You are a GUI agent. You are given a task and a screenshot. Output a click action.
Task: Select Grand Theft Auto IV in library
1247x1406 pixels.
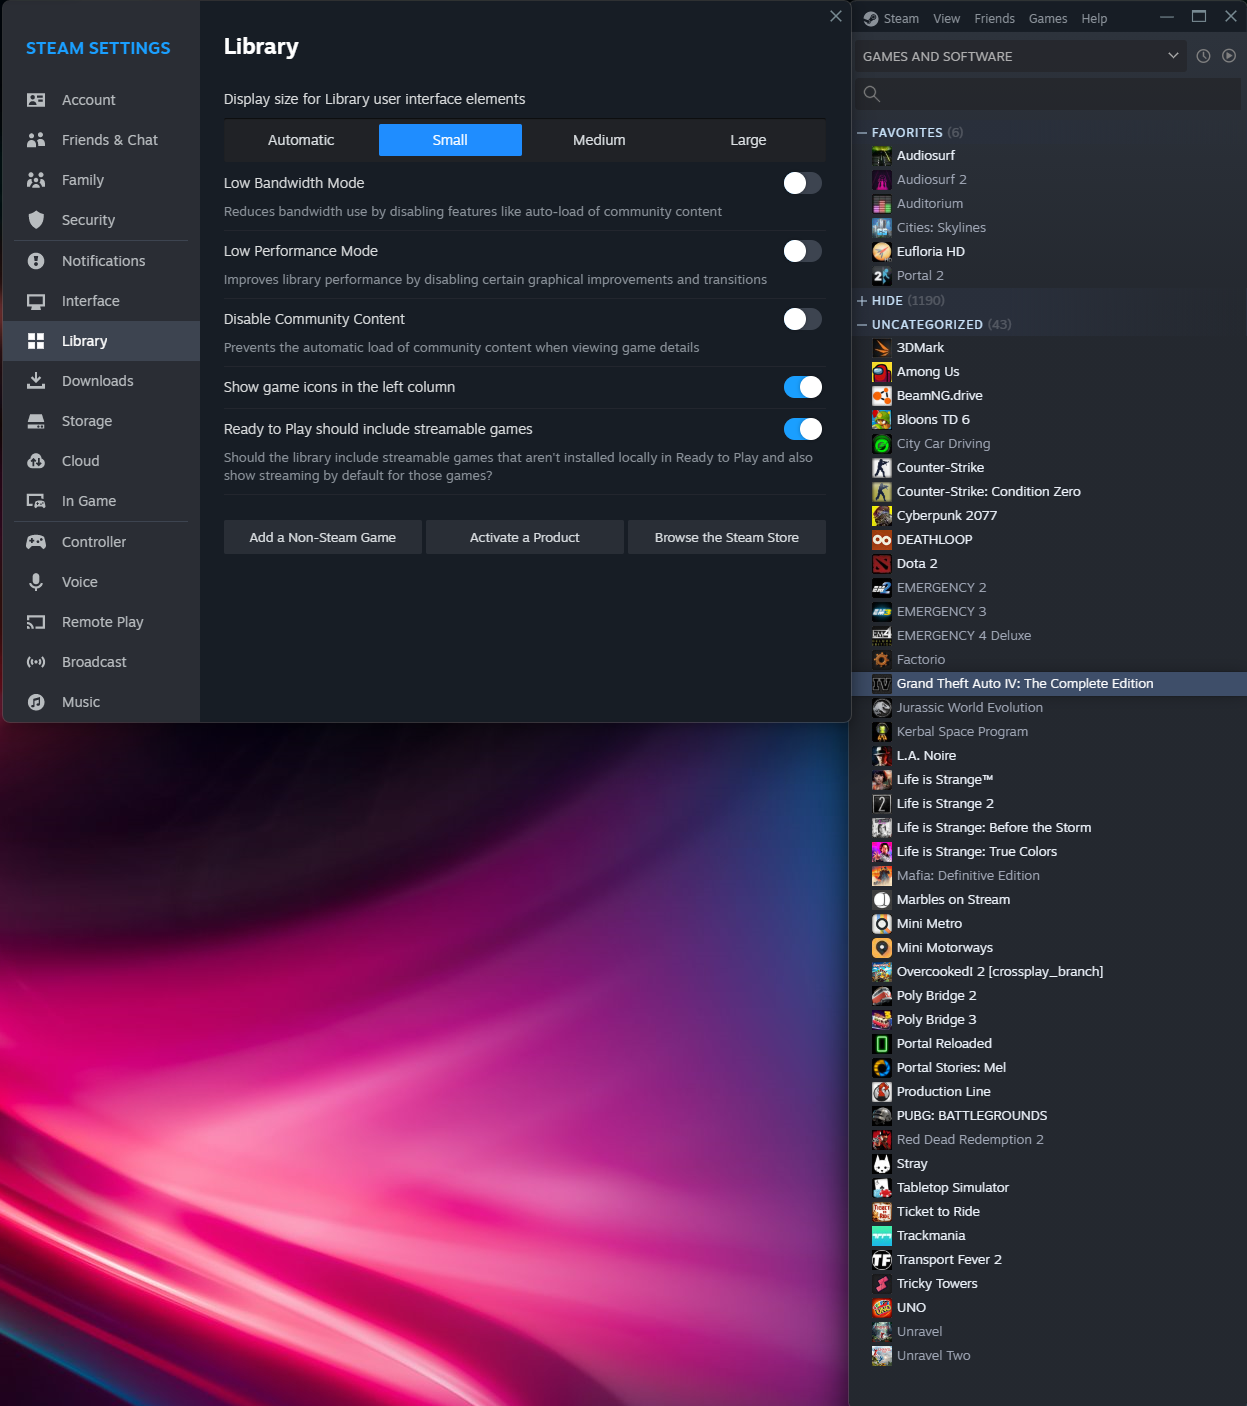pyautogui.click(x=1049, y=684)
